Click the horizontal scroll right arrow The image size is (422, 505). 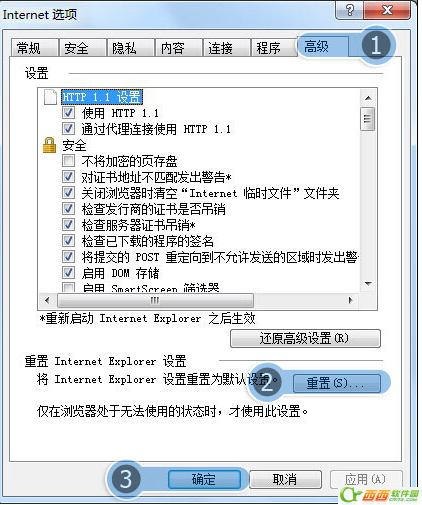tap(350, 300)
